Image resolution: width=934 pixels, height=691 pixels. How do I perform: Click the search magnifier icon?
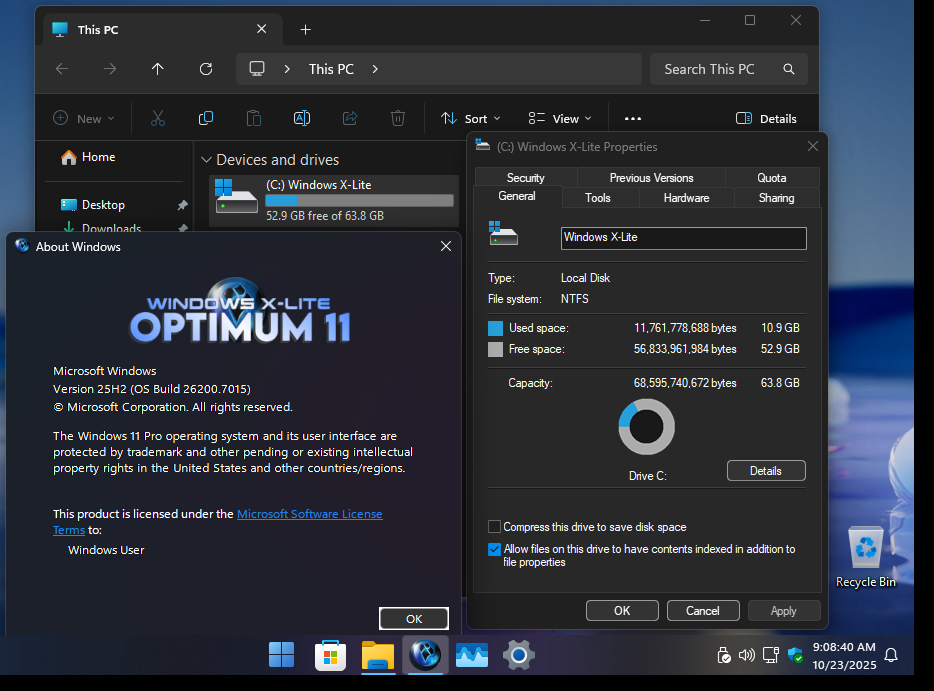[789, 69]
